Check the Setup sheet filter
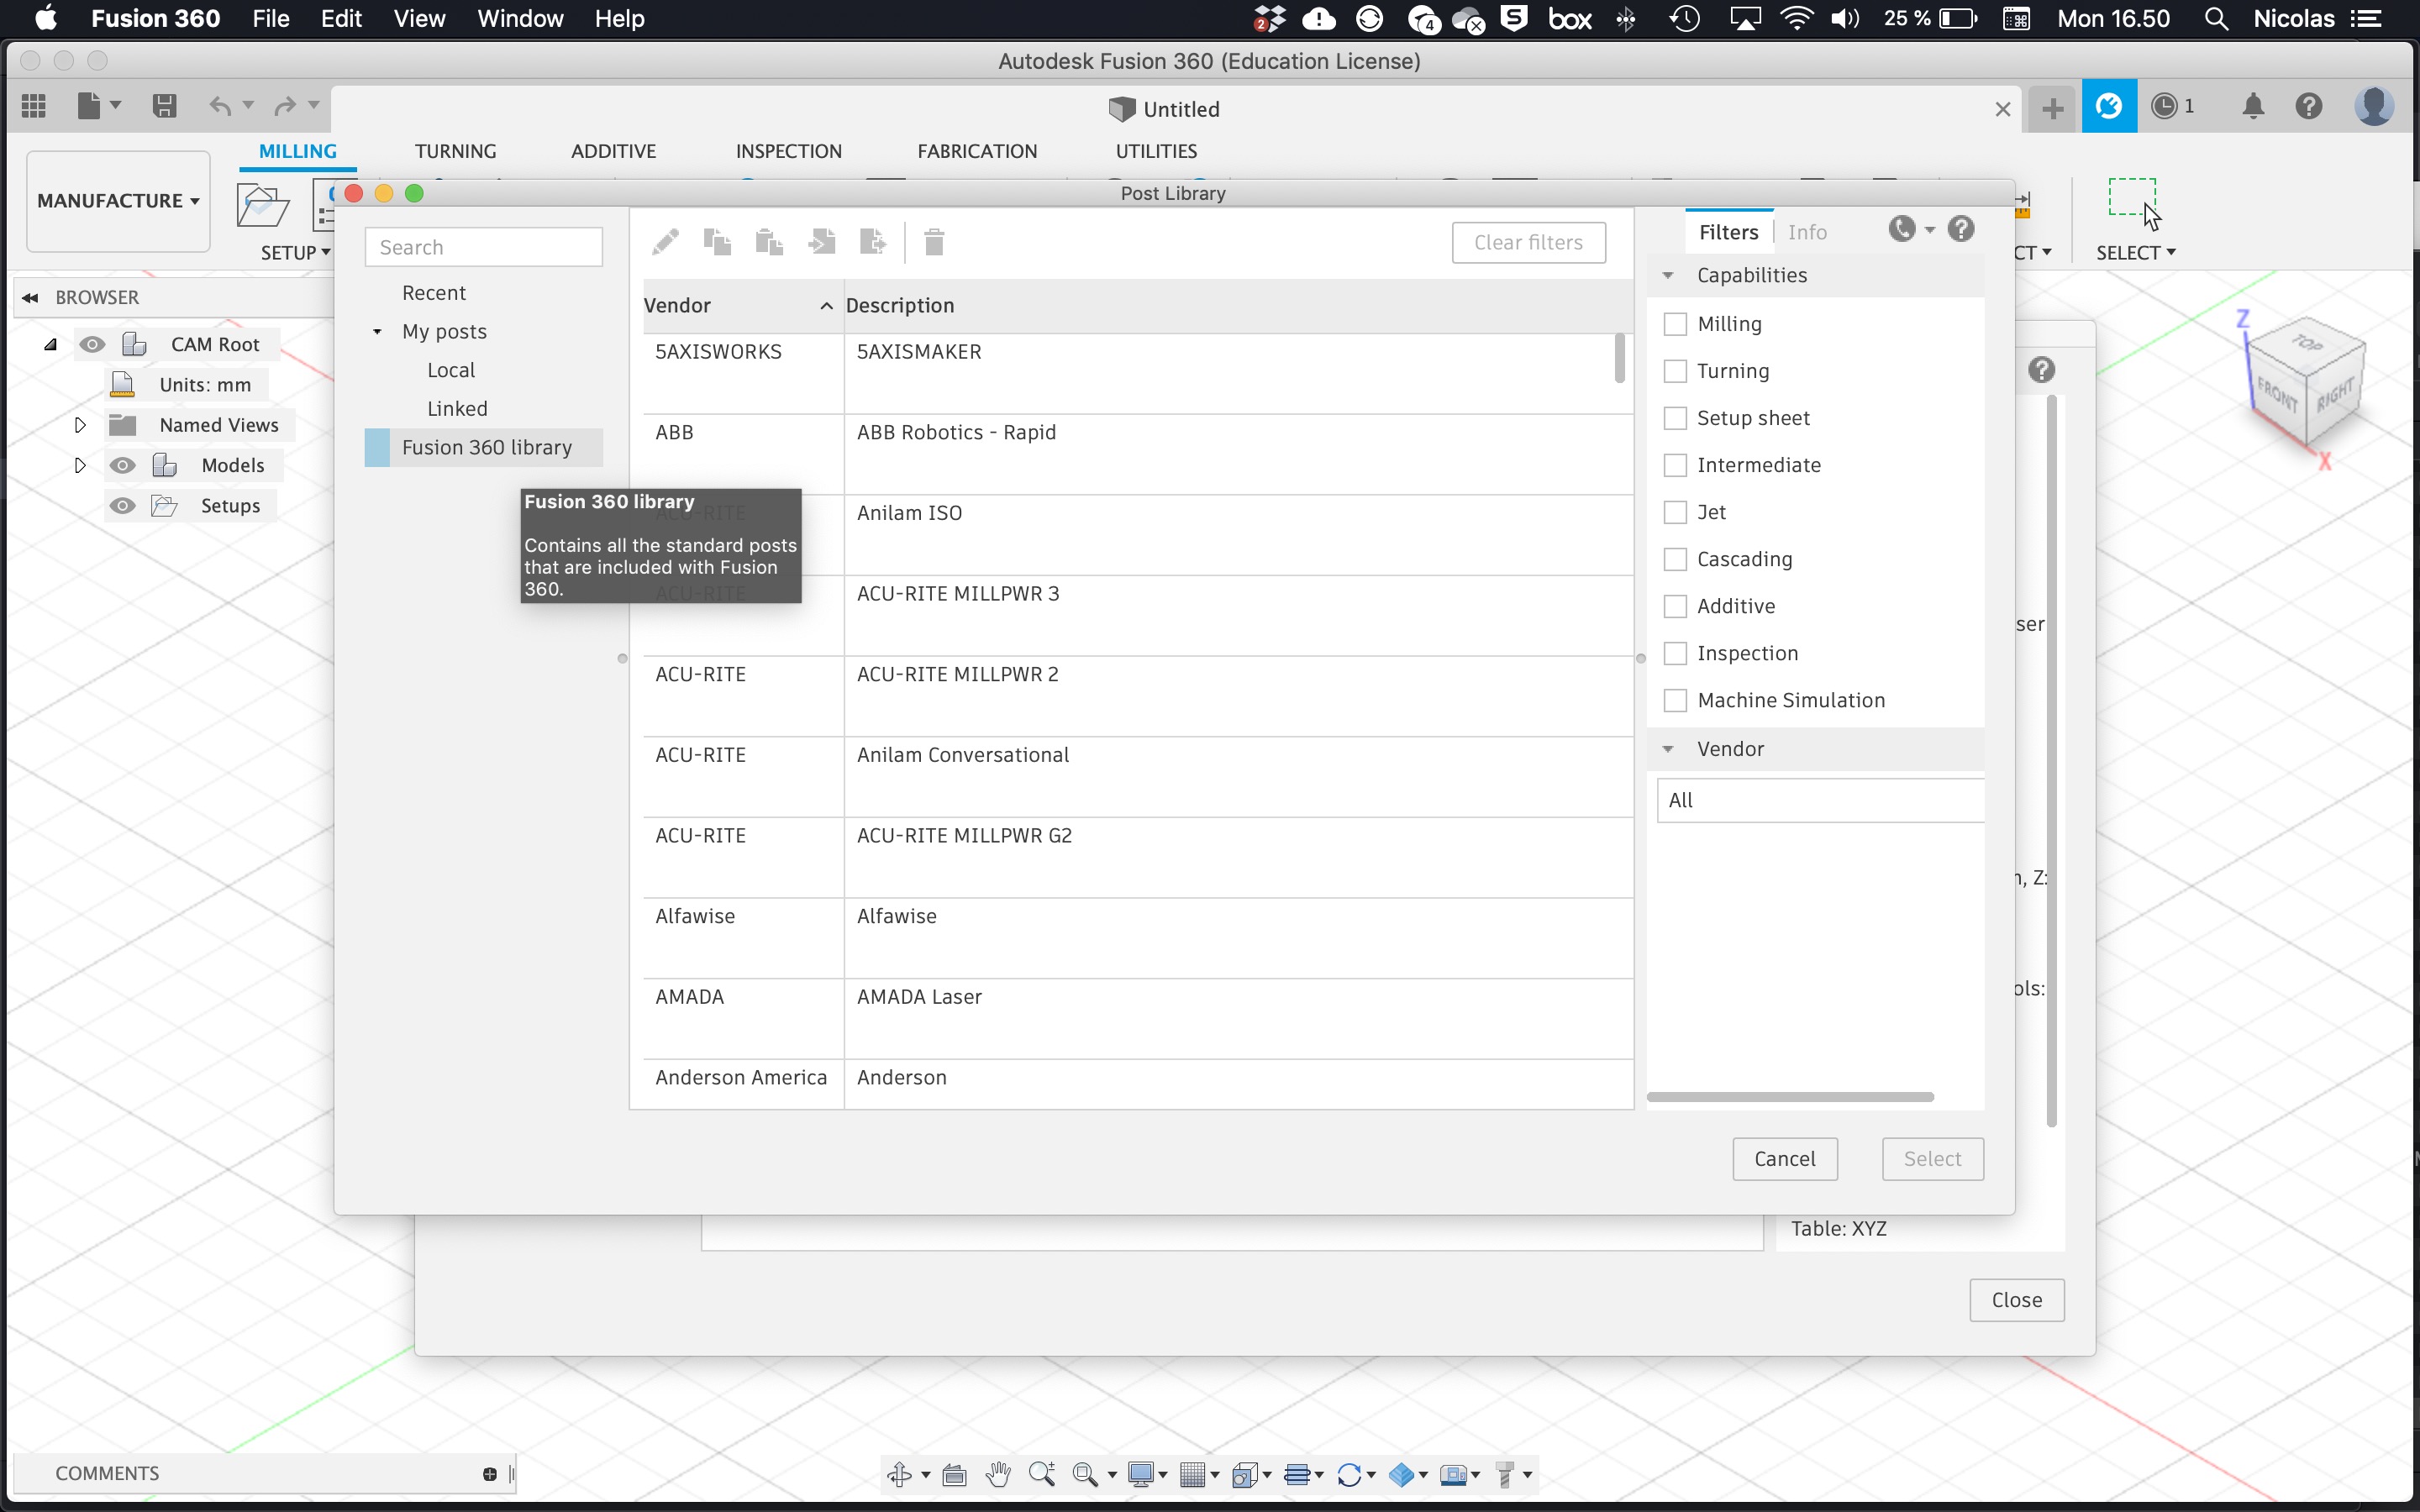The image size is (2420, 1512). 1675,418
